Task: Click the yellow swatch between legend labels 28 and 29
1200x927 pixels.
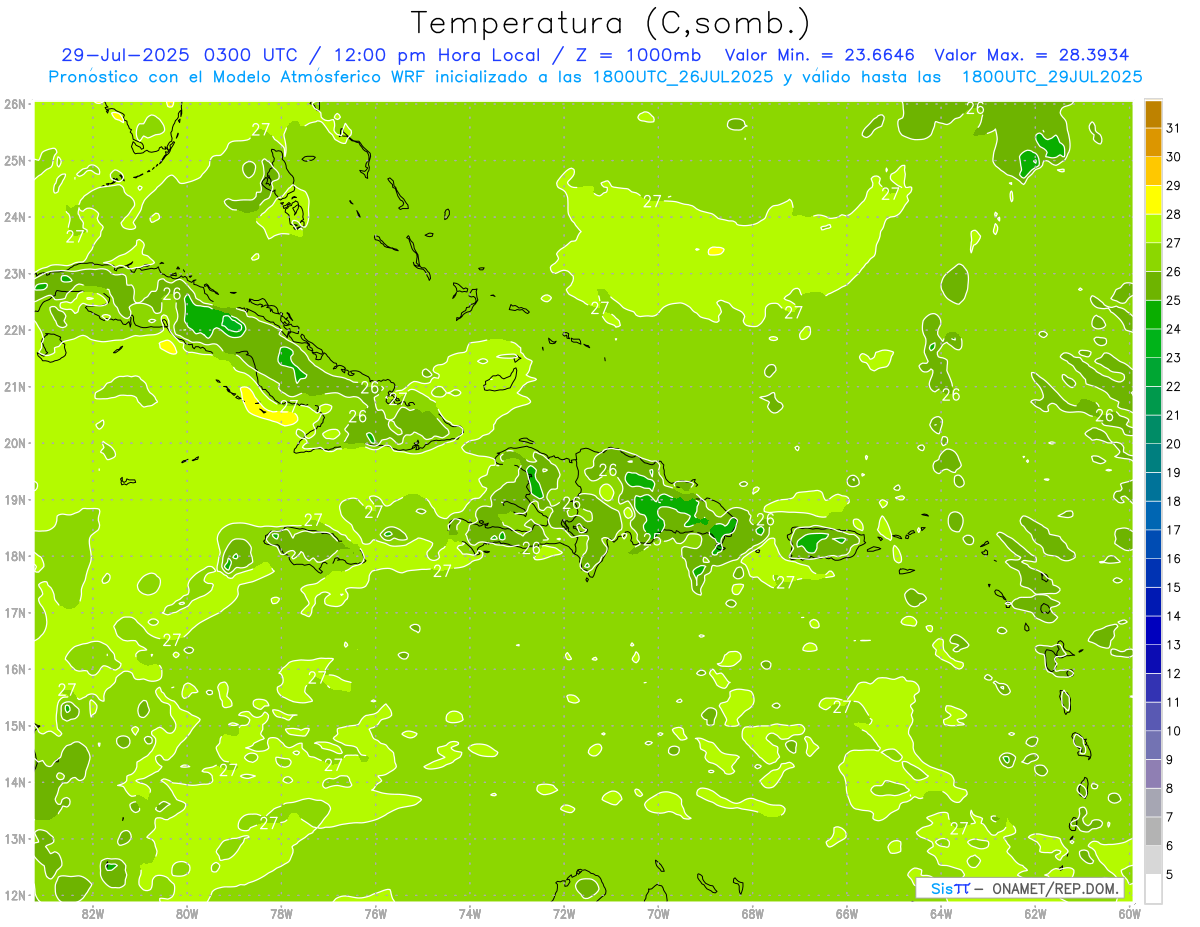Action: click(x=1153, y=200)
